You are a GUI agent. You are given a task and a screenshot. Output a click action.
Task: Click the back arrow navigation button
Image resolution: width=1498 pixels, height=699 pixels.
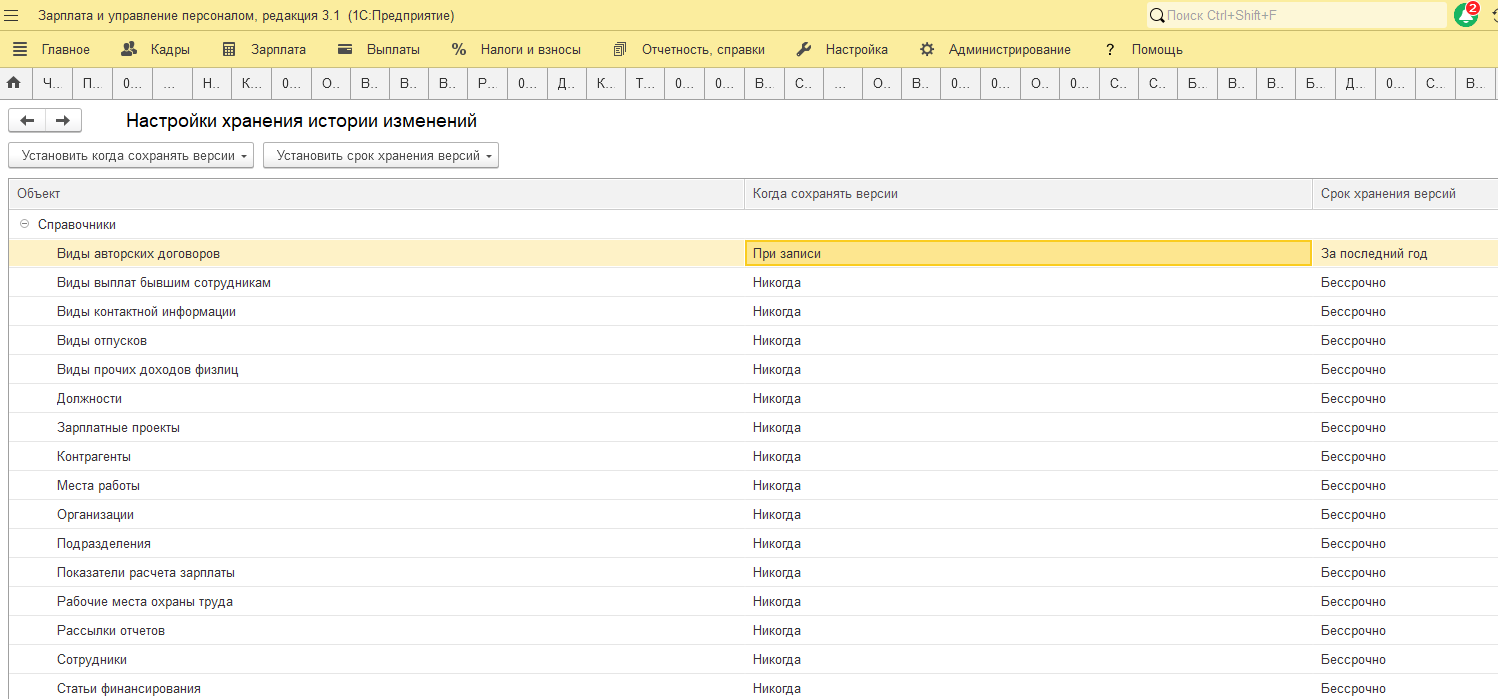coord(27,121)
